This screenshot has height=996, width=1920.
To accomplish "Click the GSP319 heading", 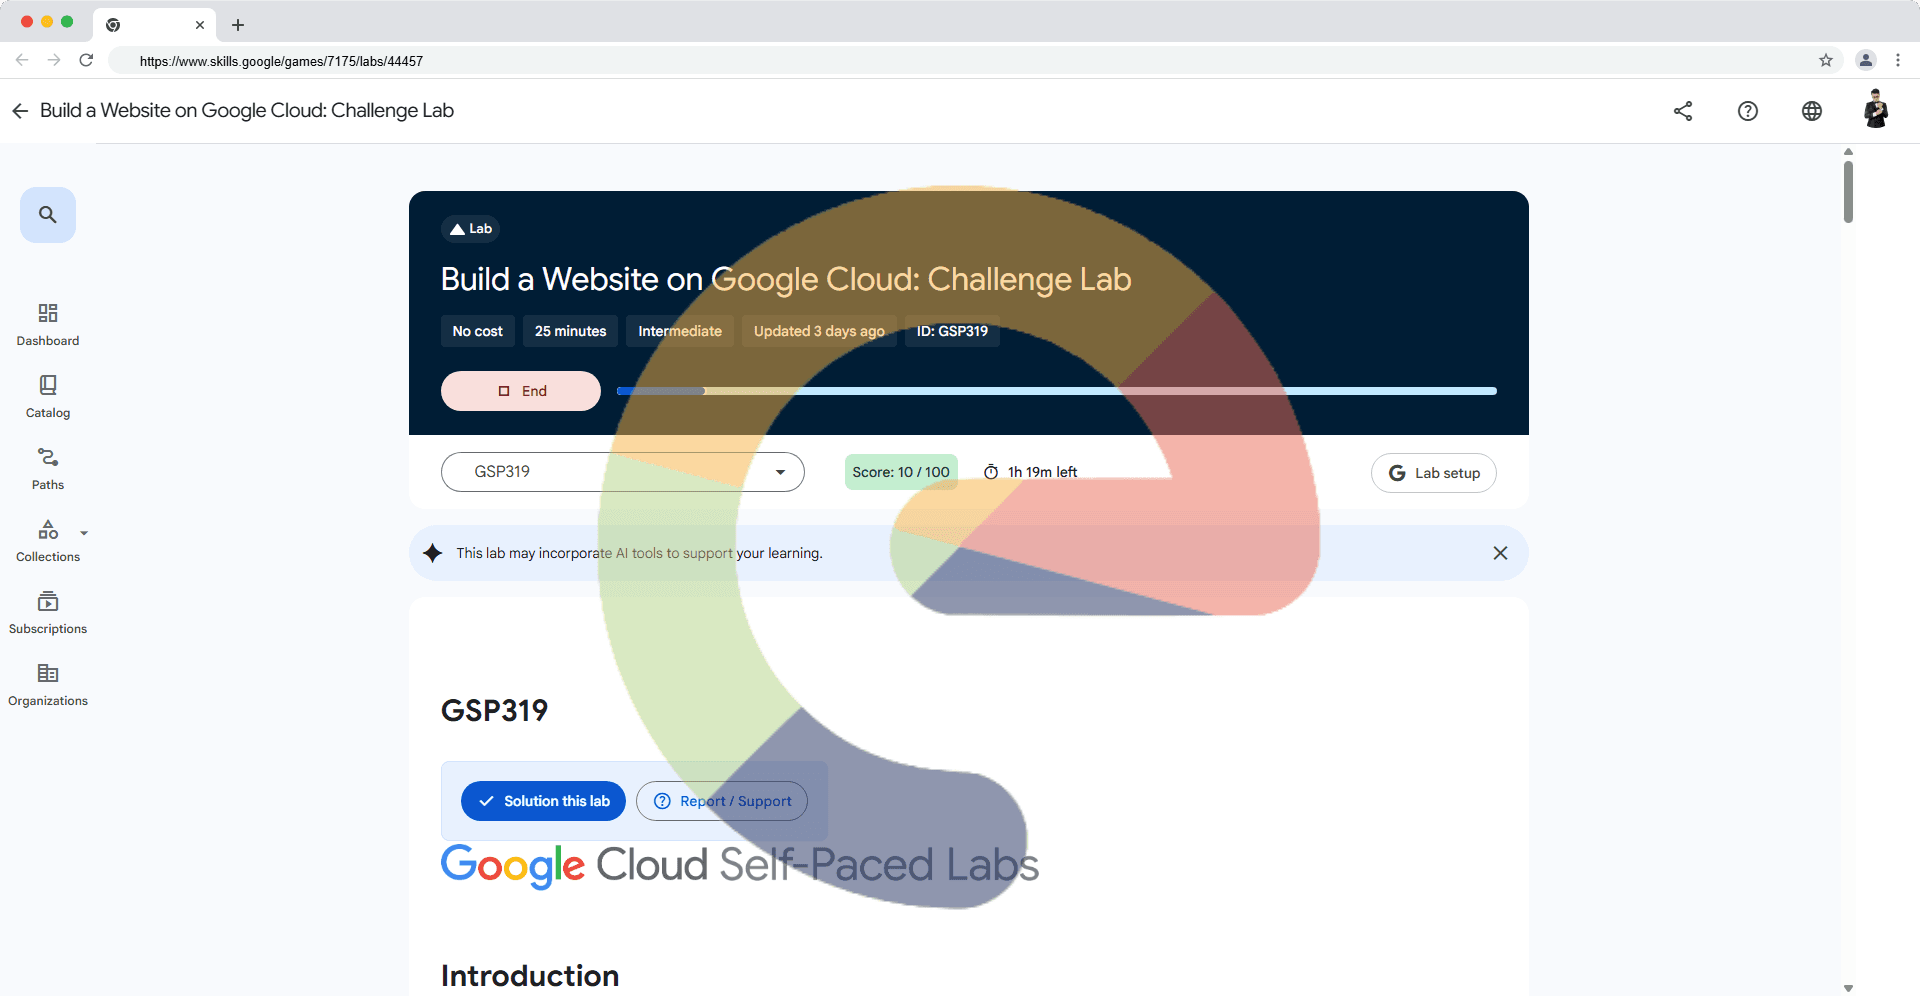I will (494, 711).
